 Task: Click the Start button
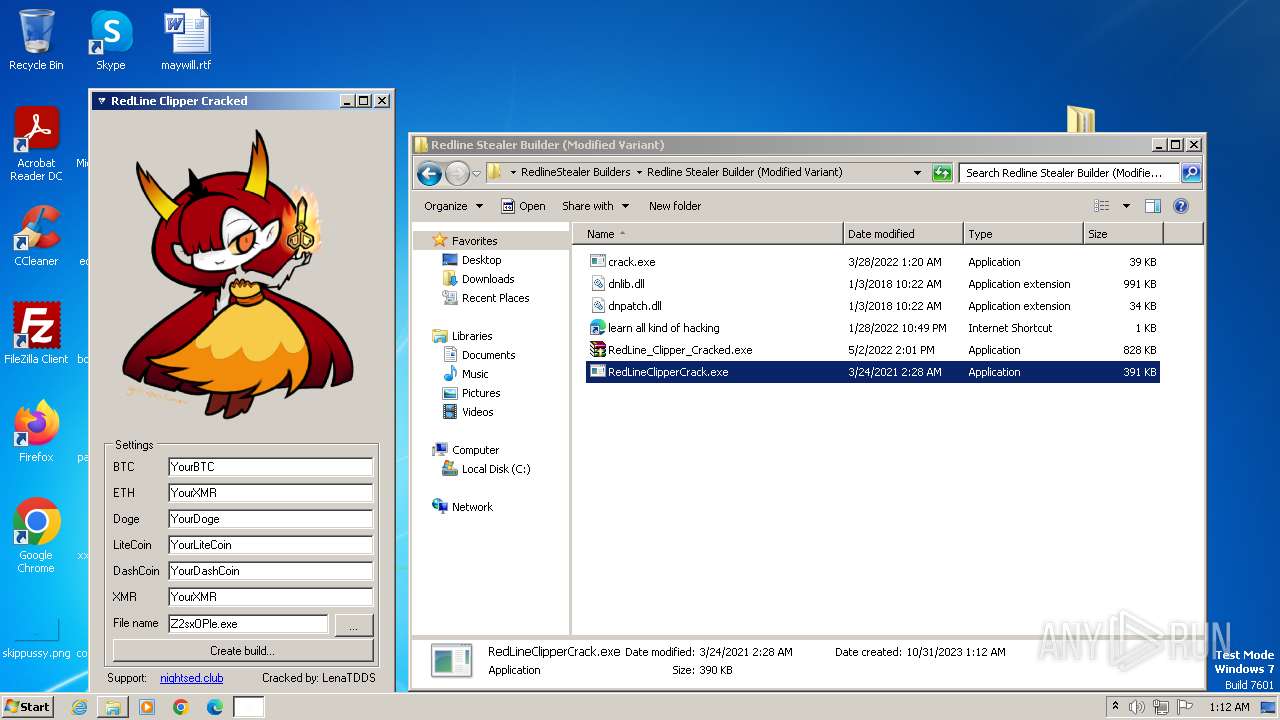27,707
